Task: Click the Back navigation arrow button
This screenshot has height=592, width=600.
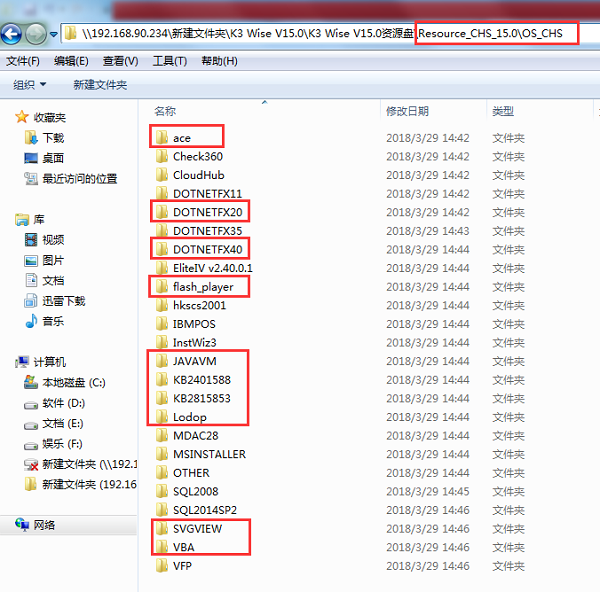Action: point(13,34)
